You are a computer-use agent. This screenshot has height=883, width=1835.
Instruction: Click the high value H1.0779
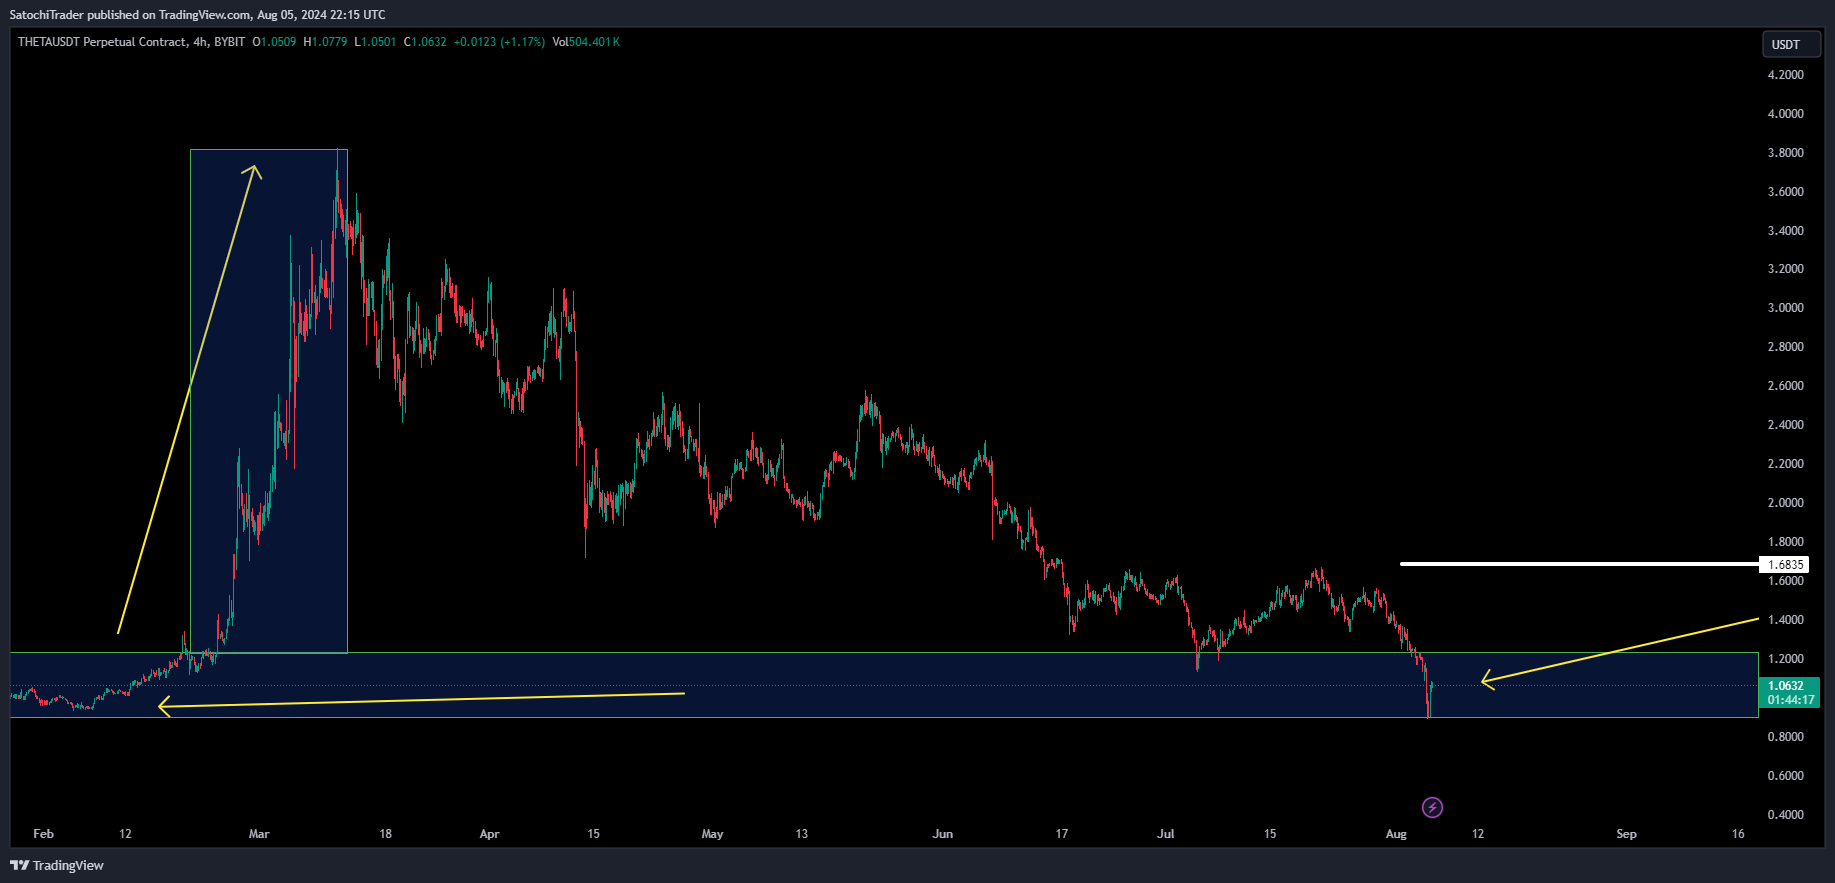pyautogui.click(x=325, y=42)
